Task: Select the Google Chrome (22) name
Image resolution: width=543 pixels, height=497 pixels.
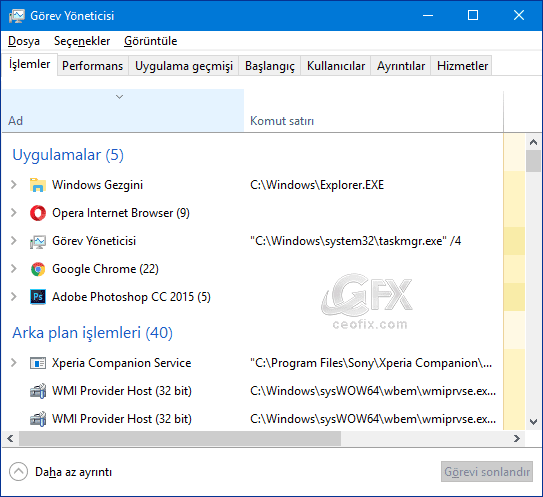Action: click(105, 269)
